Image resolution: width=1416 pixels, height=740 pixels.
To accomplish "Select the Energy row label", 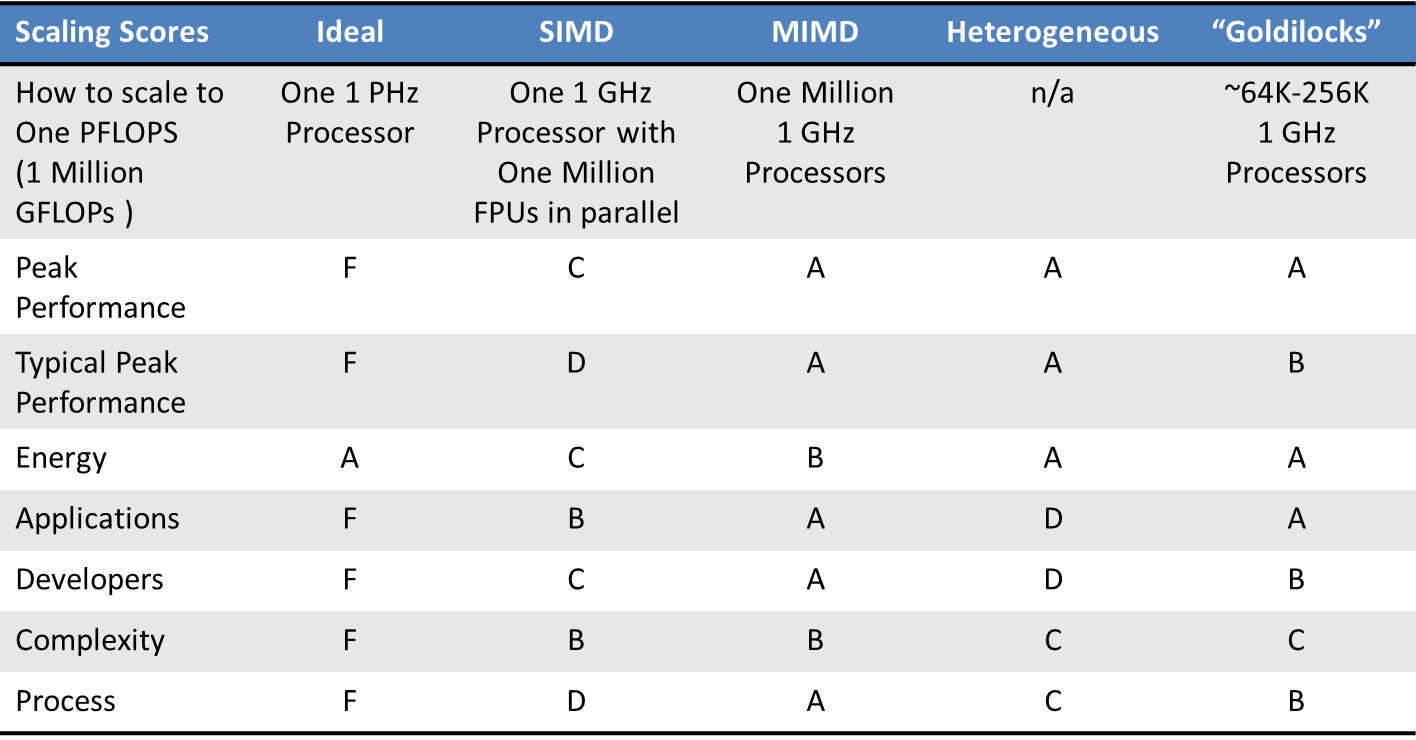I will [61, 458].
